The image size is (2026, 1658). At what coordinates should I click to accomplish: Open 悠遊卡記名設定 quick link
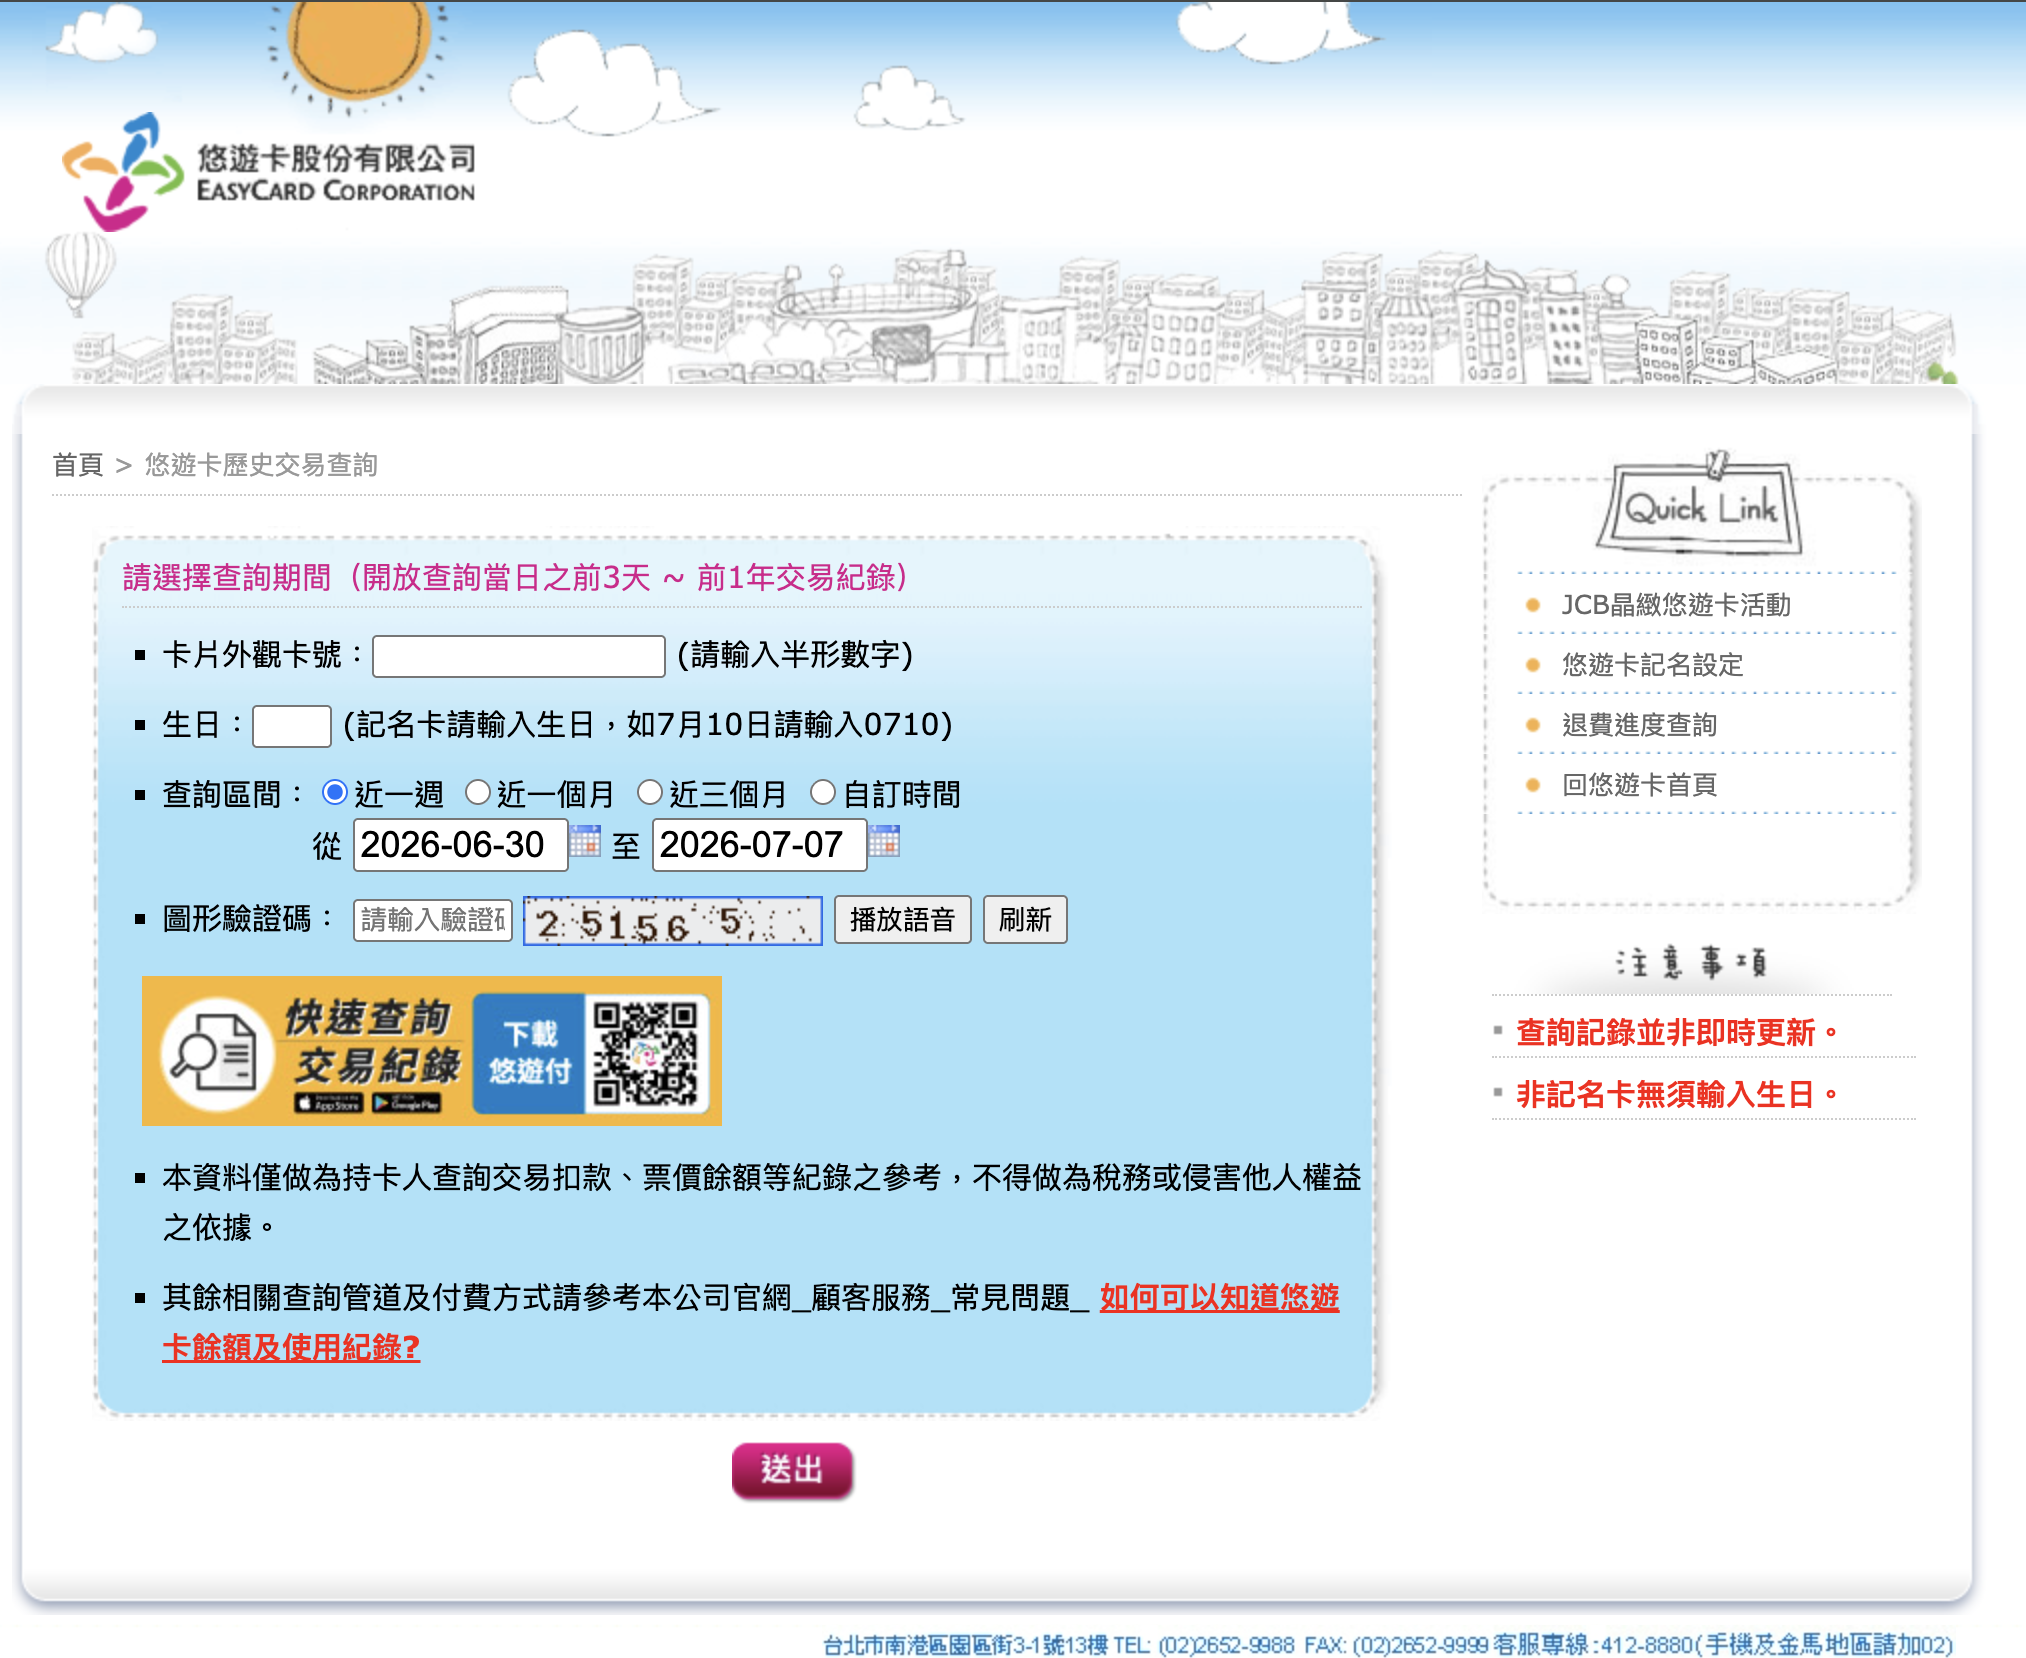pos(1652,665)
